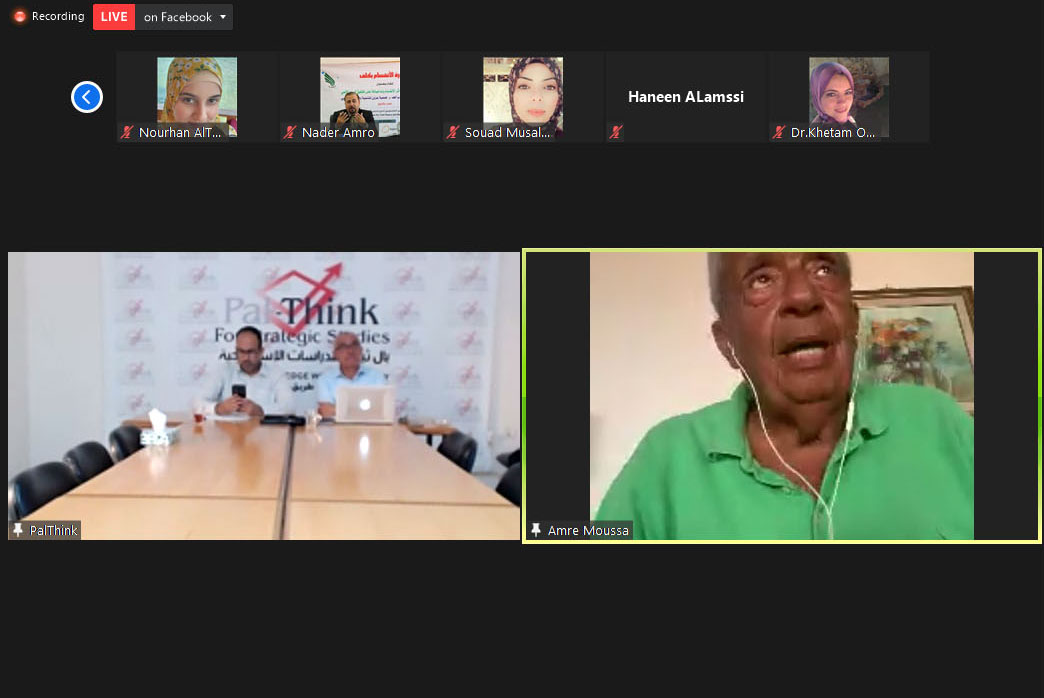Click muted mic icon on Nourhan's thumbnail
This screenshot has height=698, width=1044.
(127, 132)
